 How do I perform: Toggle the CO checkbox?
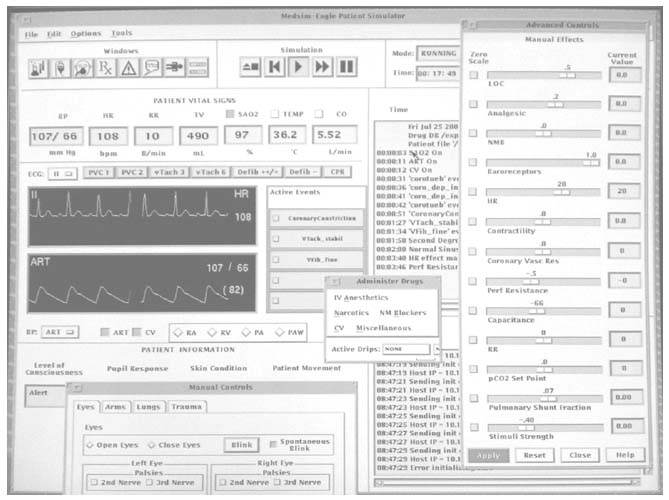tap(318, 114)
